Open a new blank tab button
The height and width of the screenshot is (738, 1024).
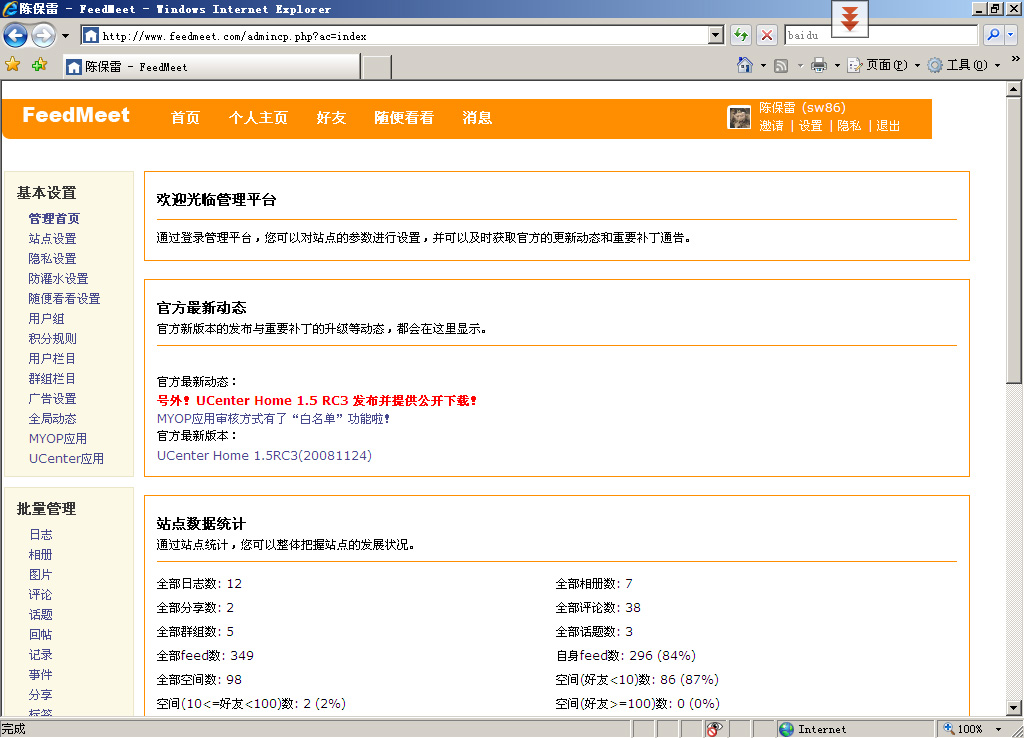click(x=377, y=67)
